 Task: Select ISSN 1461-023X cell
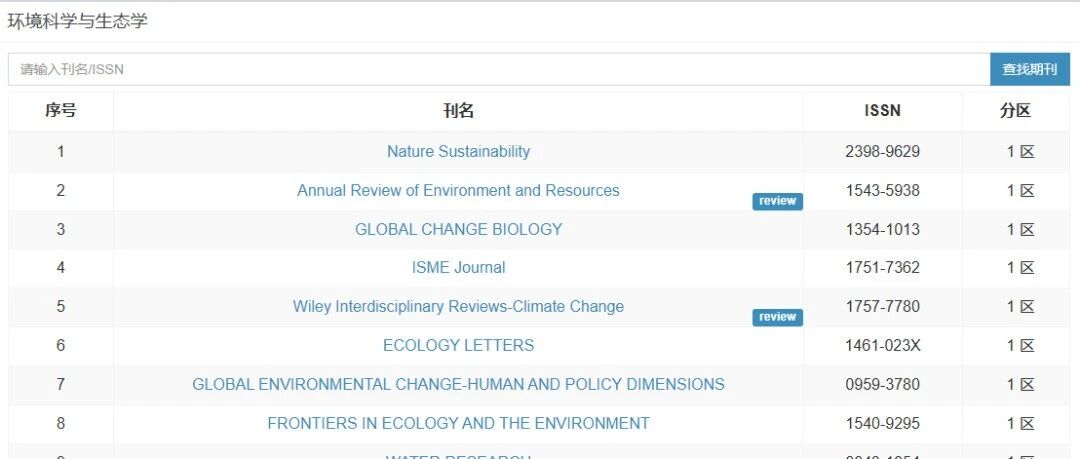(x=882, y=345)
